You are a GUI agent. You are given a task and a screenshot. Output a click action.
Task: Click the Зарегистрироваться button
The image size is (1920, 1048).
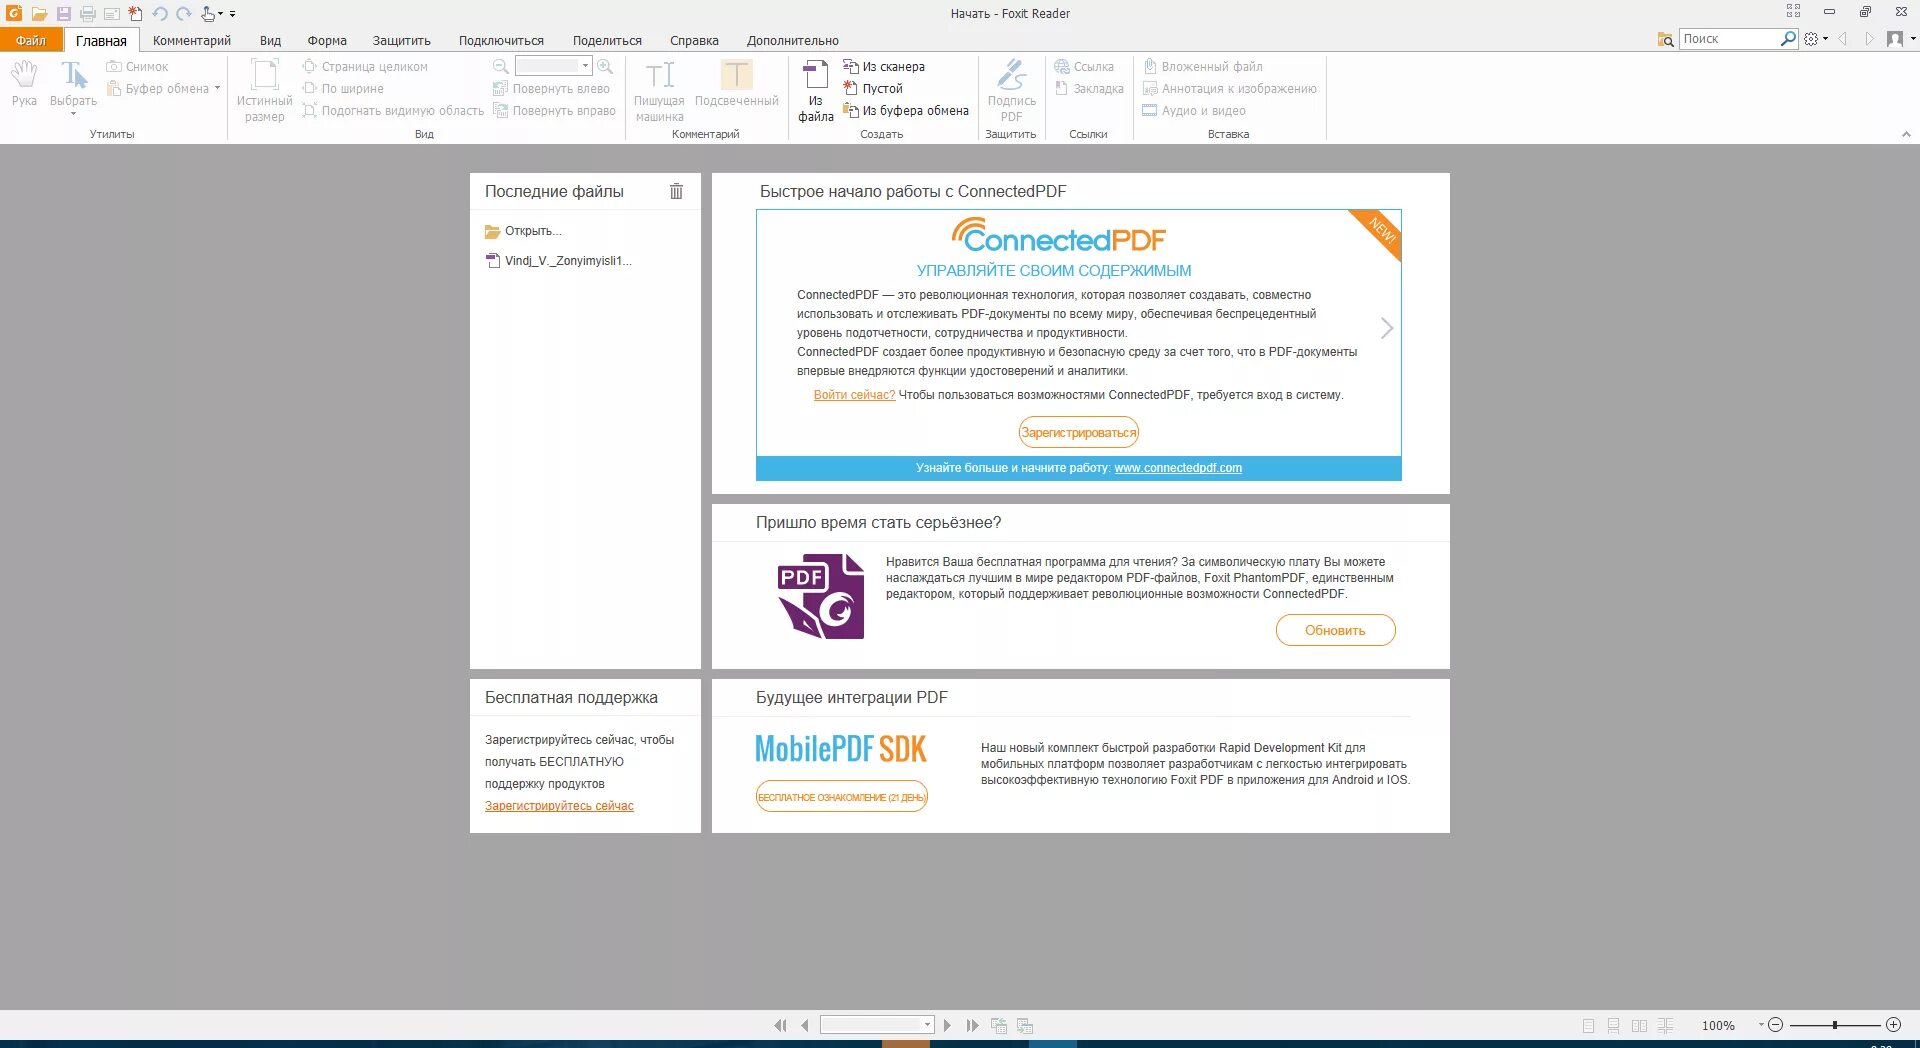click(x=1078, y=432)
